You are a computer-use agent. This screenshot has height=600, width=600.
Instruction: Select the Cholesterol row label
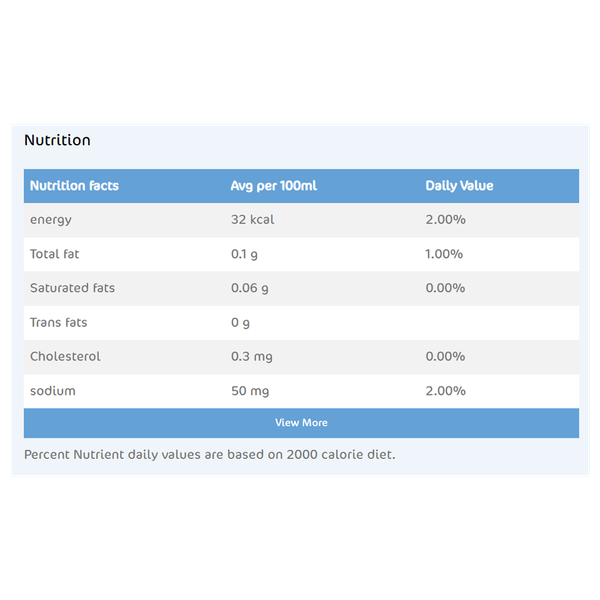65,356
